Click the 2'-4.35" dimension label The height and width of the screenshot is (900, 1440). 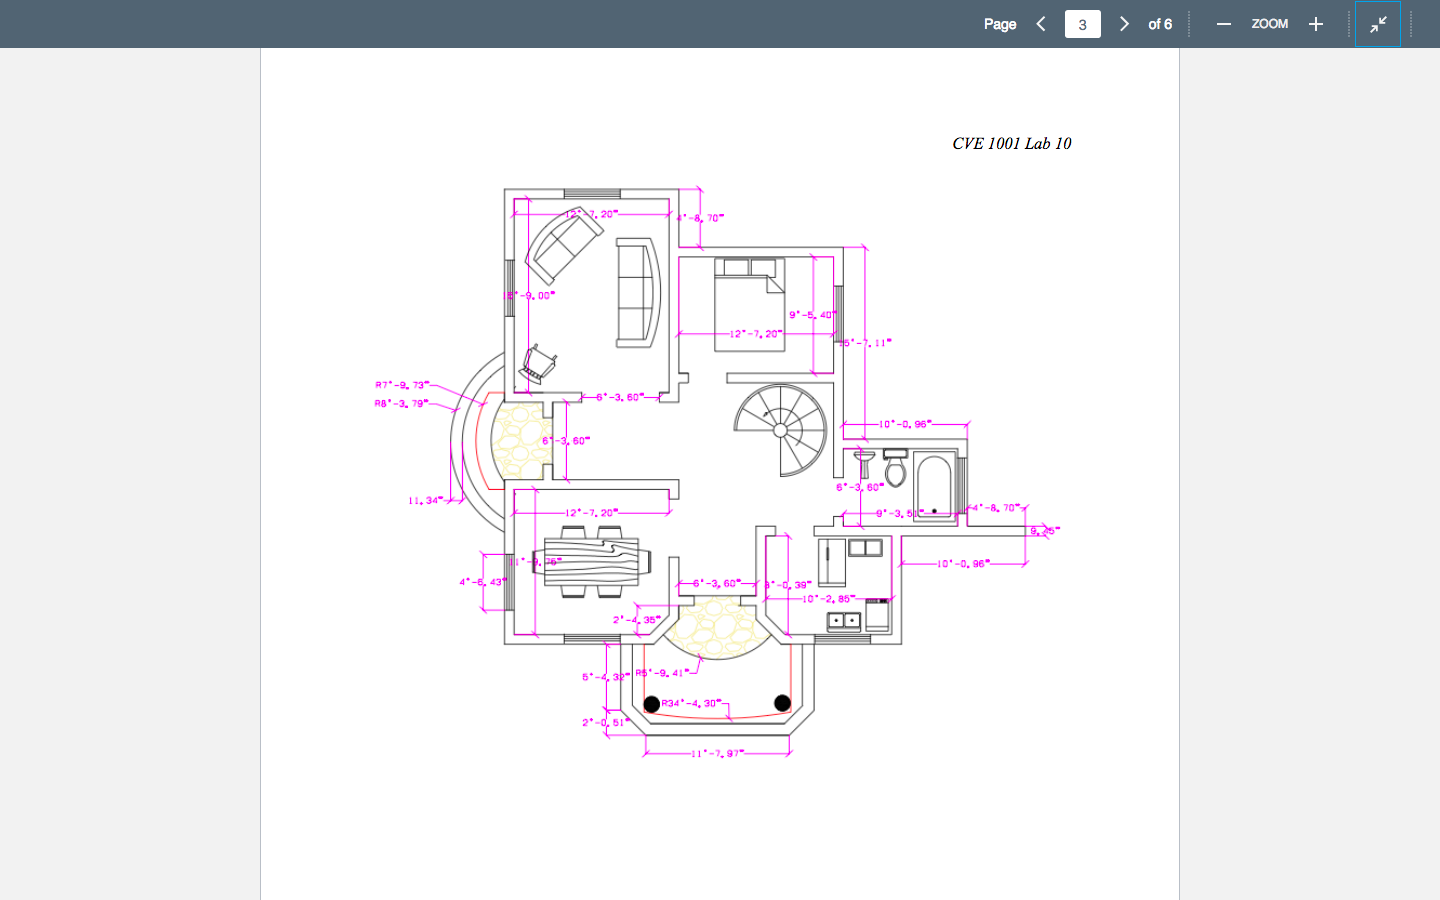click(x=637, y=620)
